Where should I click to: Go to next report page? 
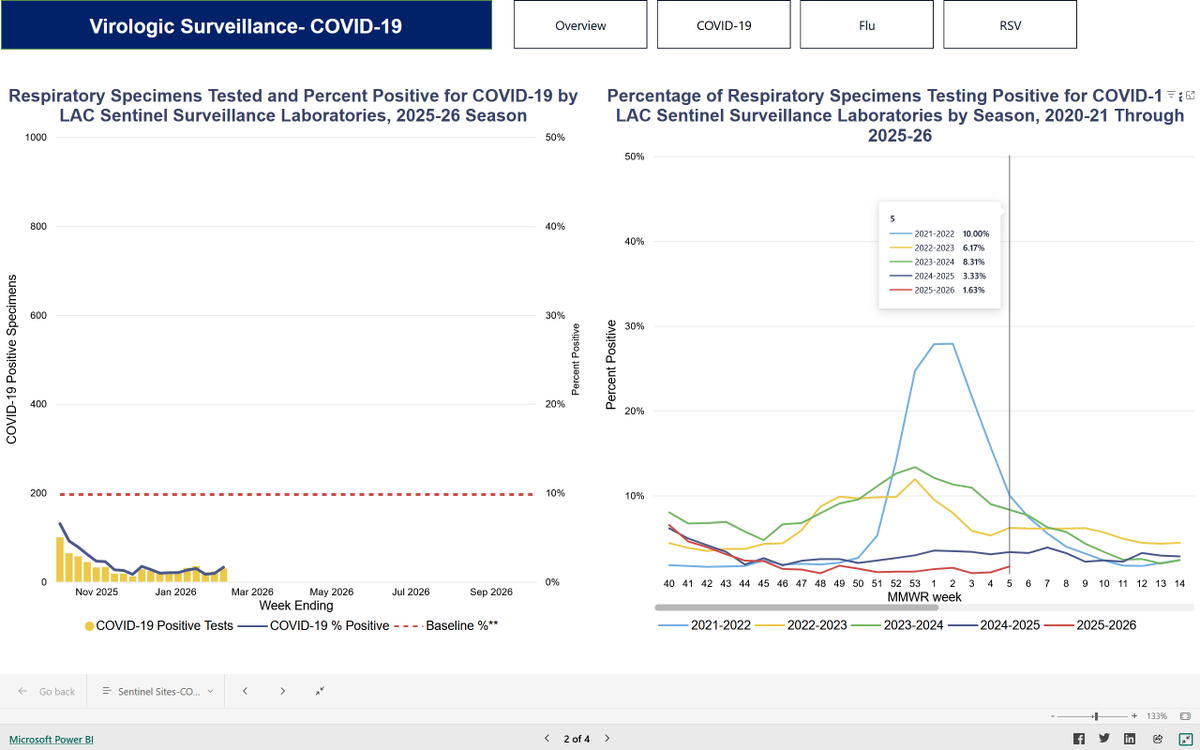click(607, 739)
